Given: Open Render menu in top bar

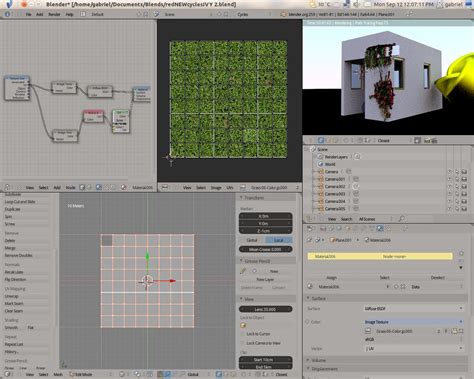Looking at the screenshot, I should pyautogui.click(x=54, y=14).
